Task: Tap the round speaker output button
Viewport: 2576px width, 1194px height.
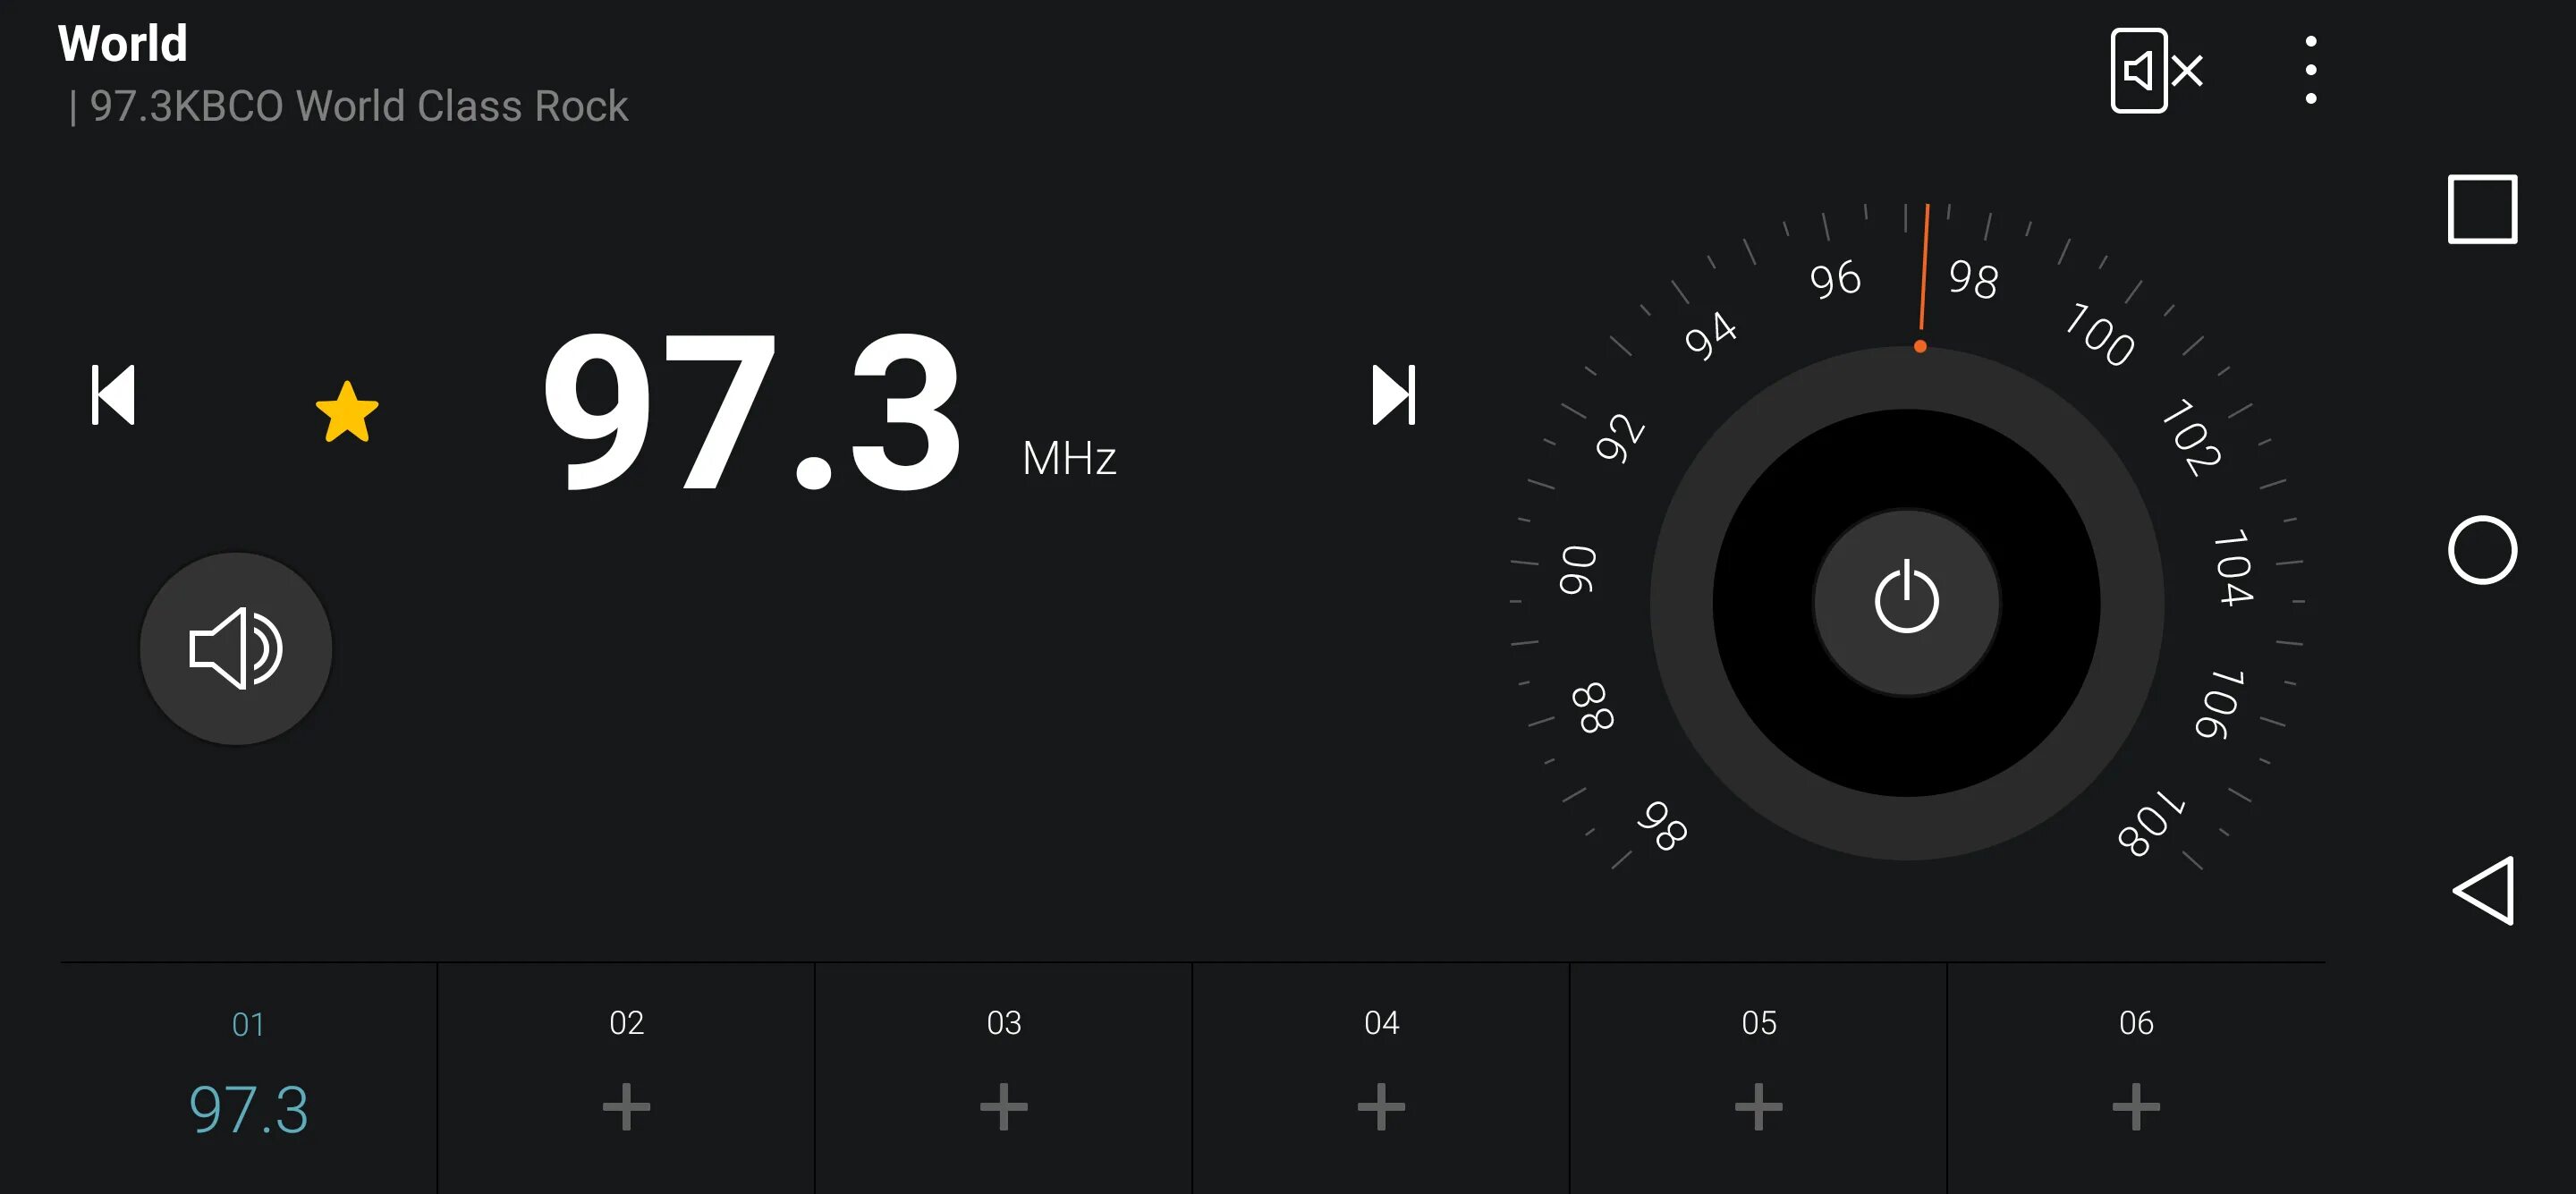Action: [236, 648]
